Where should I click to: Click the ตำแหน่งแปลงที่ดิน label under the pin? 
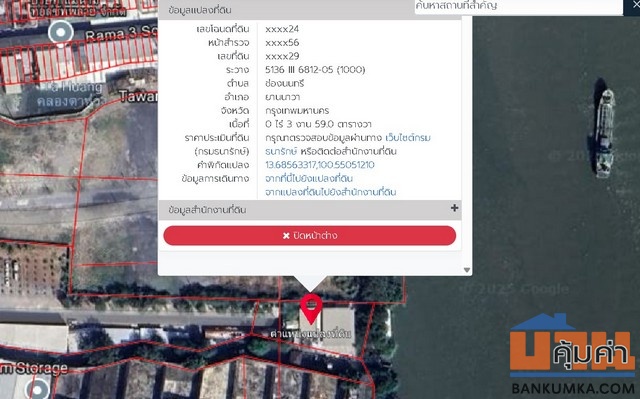(310, 333)
